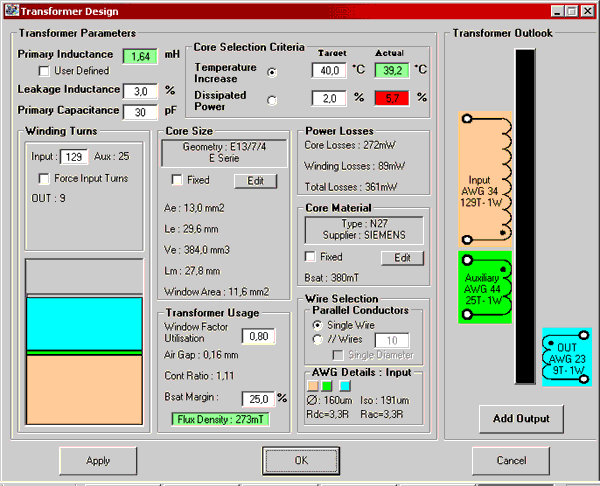Click 'Ve : 384,0 mm3' value

(x=197, y=250)
